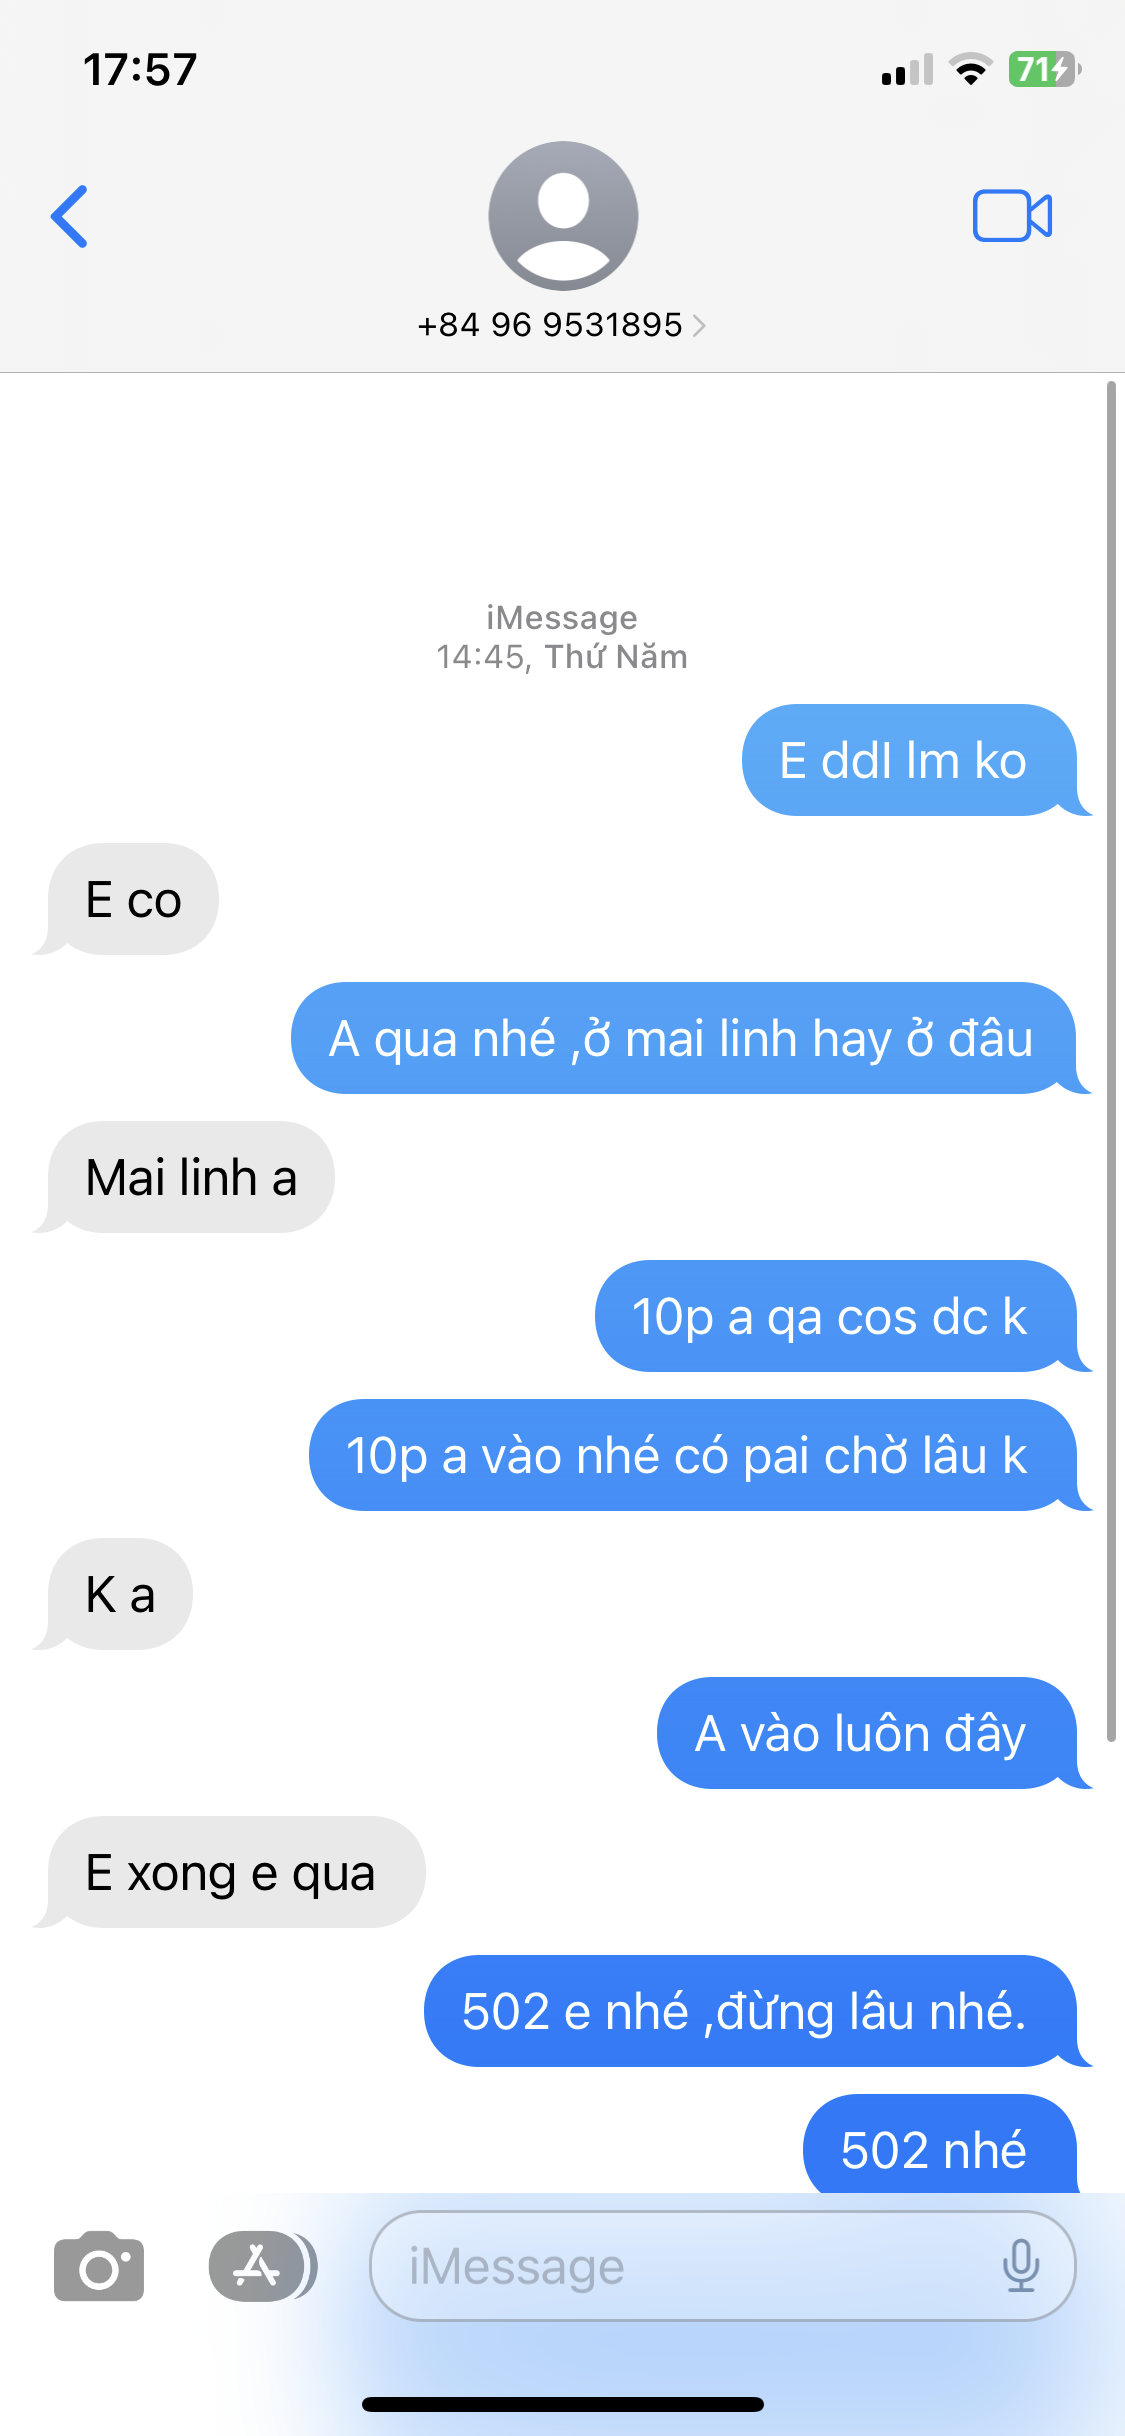Tap the blue back arrow
The image size is (1125, 2436).
(x=70, y=216)
